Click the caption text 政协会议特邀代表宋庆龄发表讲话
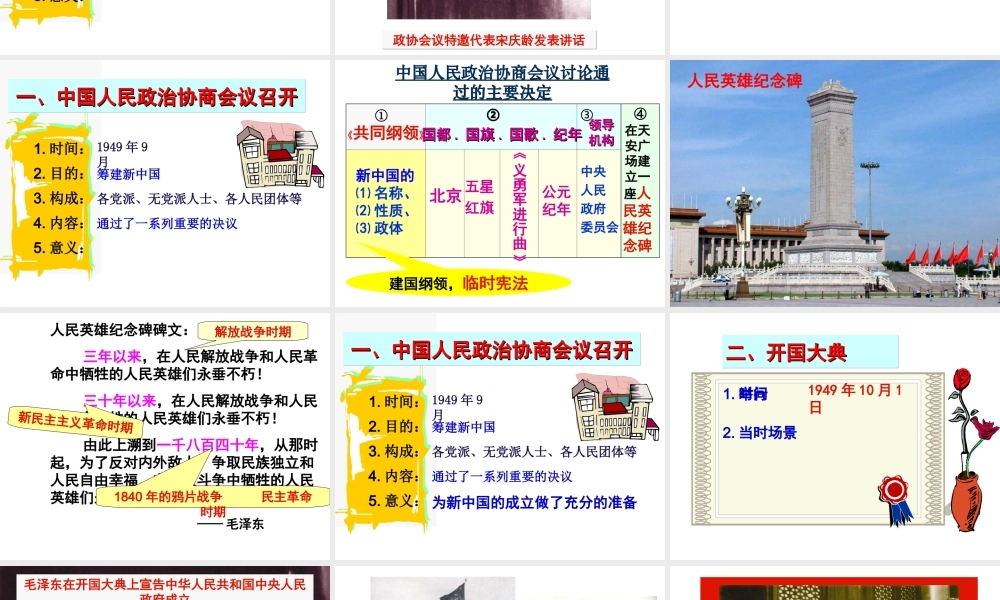This screenshot has height=600, width=1000. (x=489, y=40)
